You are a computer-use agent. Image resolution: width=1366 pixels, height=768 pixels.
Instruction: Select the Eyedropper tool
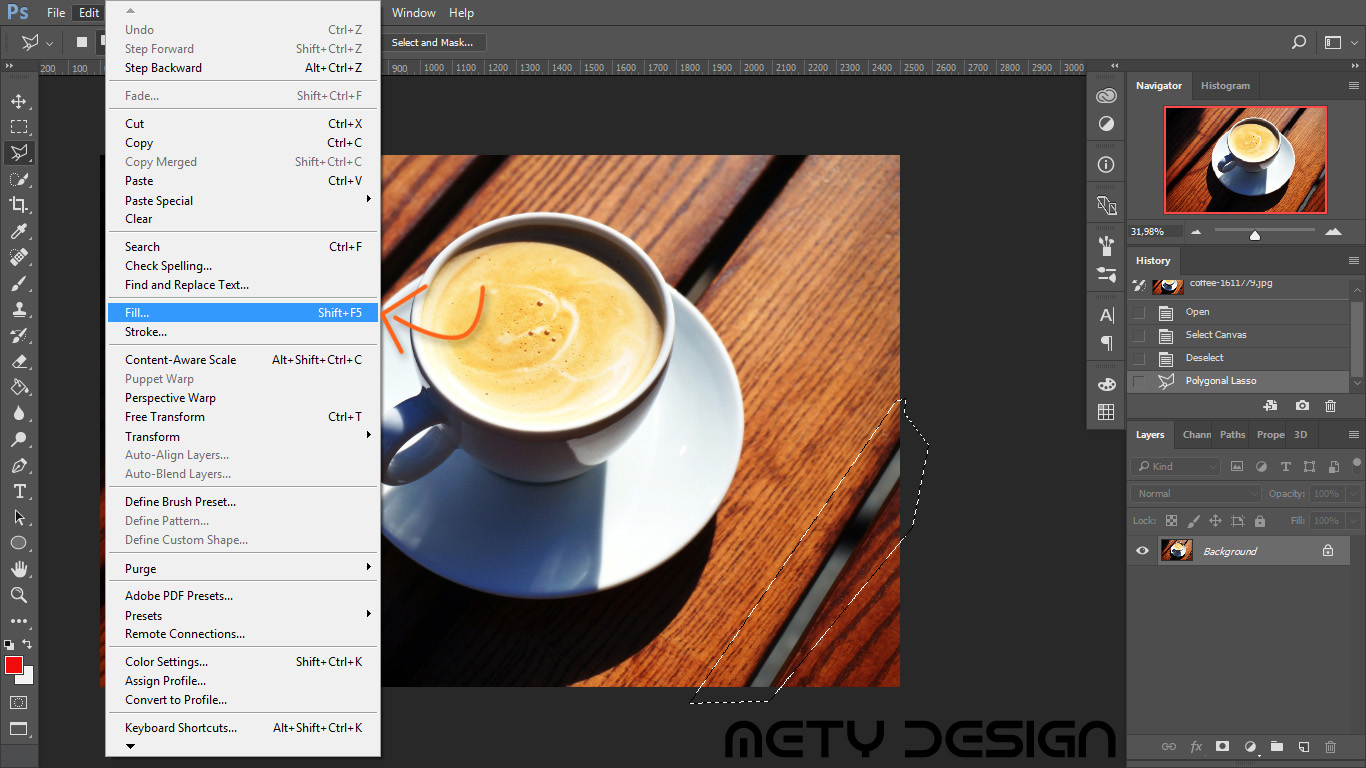[19, 231]
